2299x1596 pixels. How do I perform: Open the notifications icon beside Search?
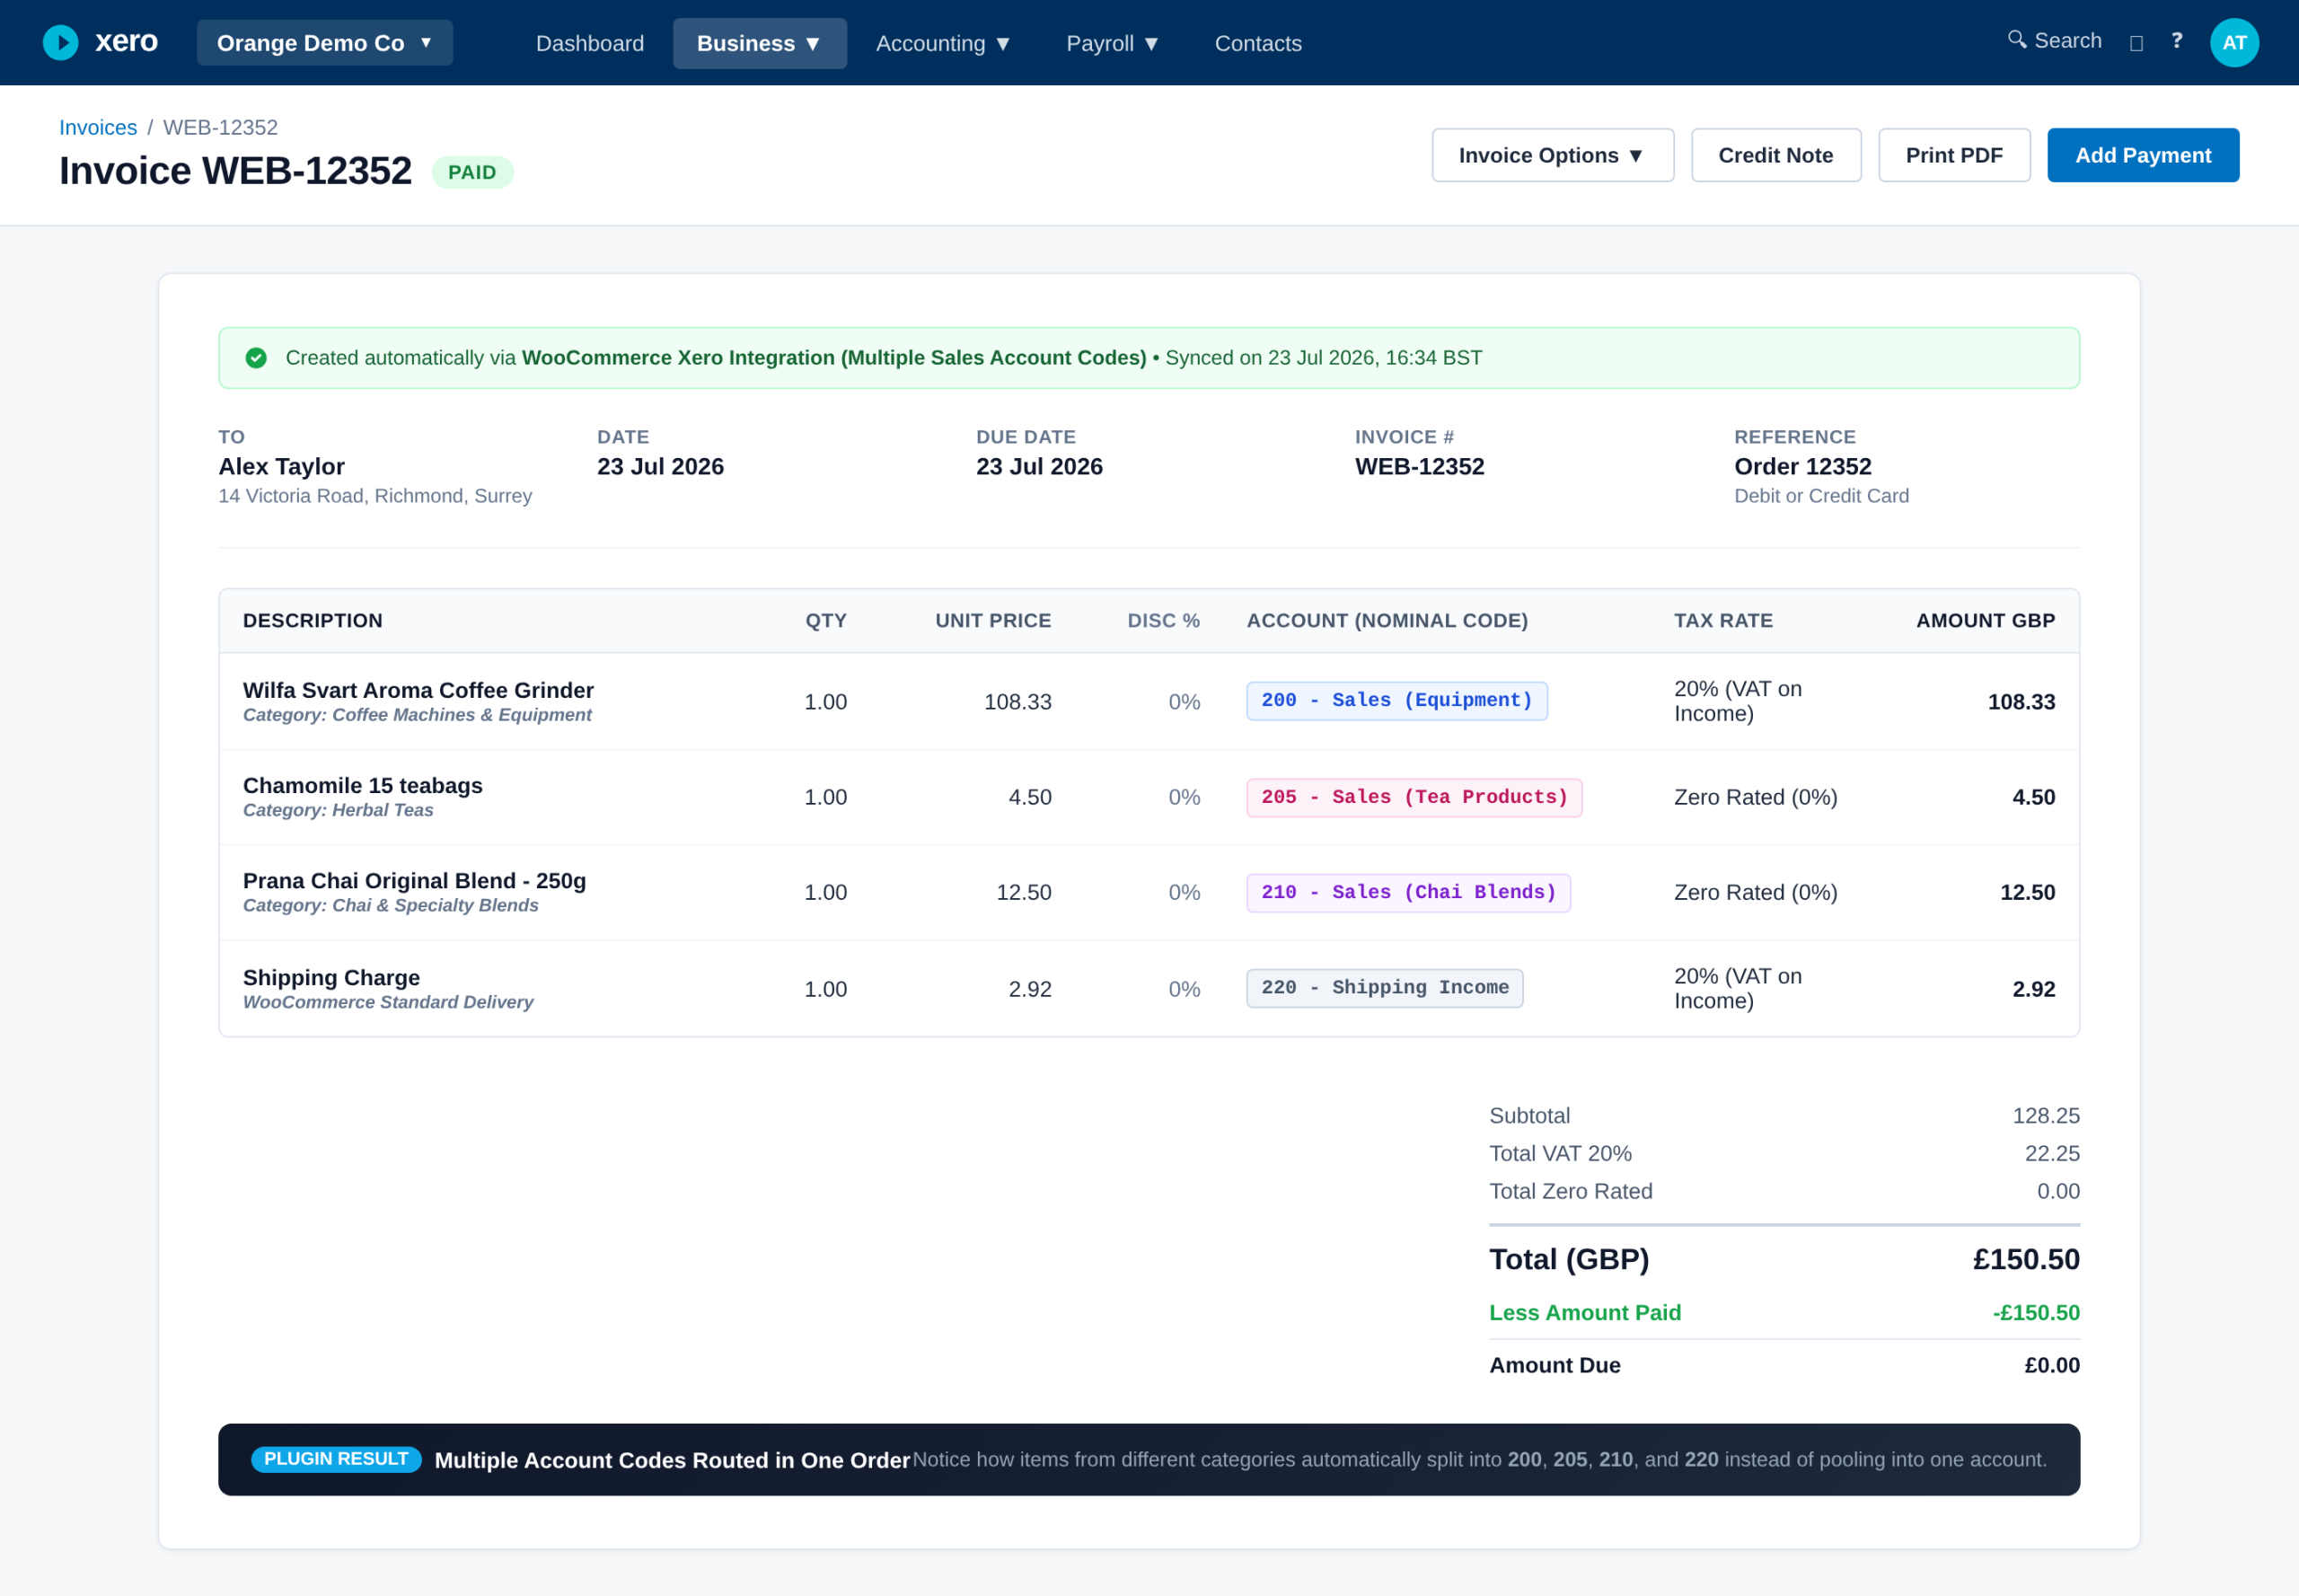(2136, 43)
